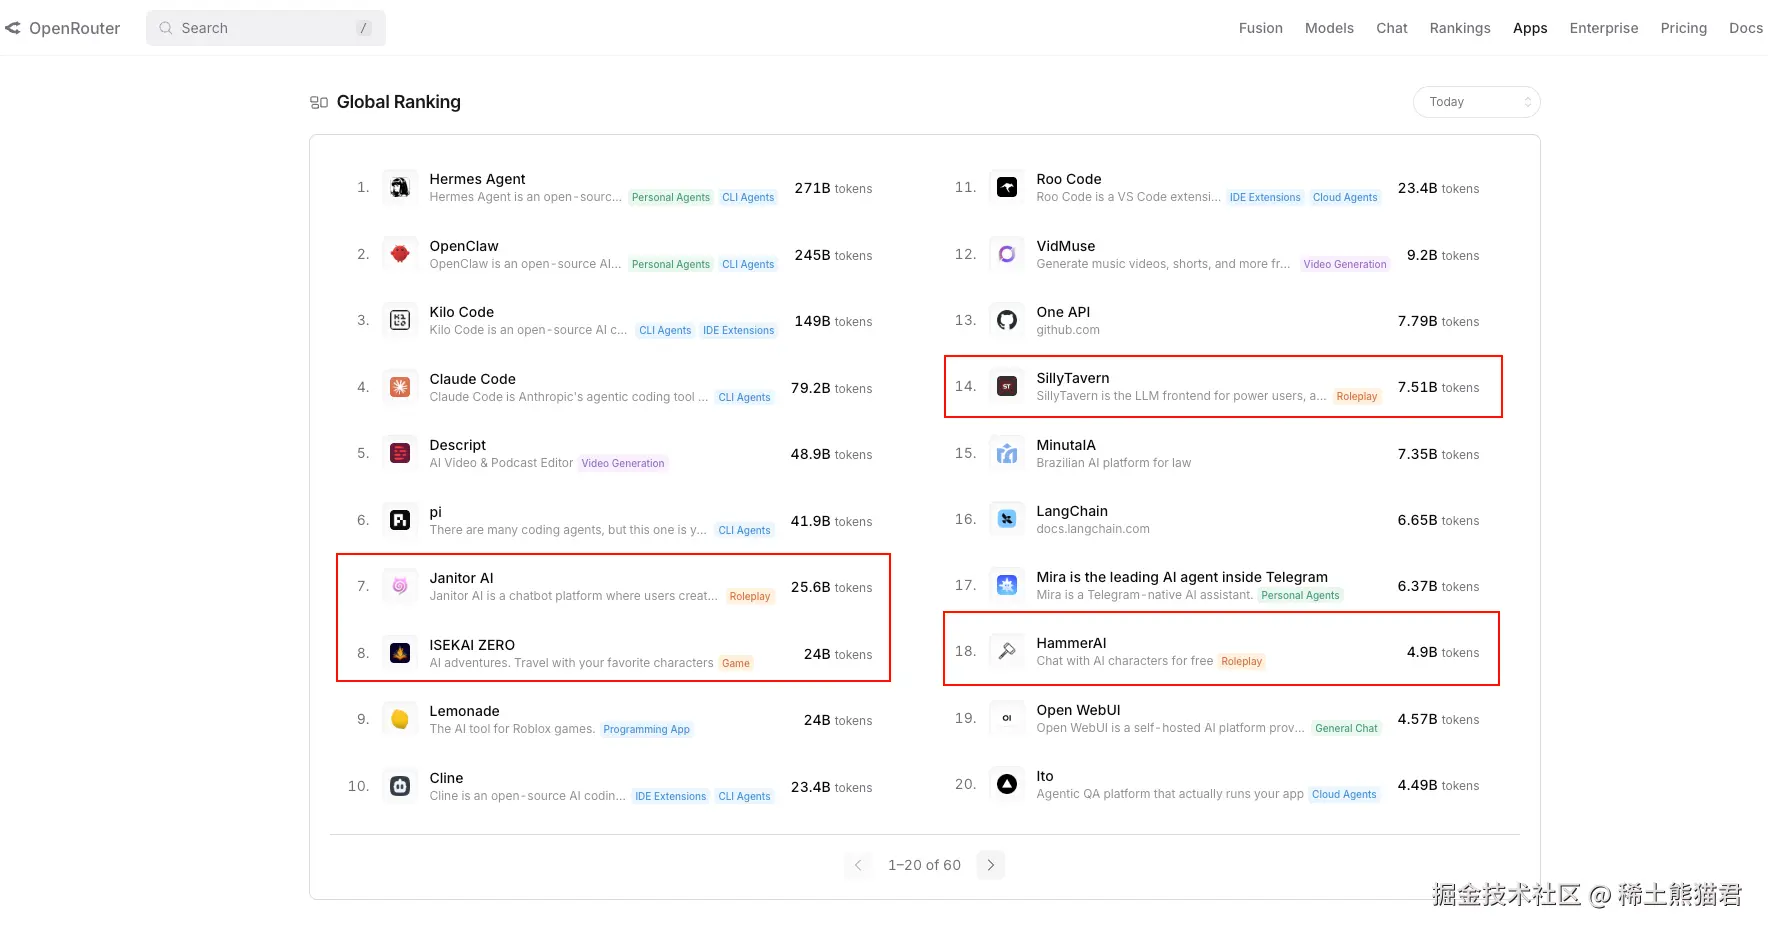Click the ISEKAI ZERO app icon

[400, 653]
